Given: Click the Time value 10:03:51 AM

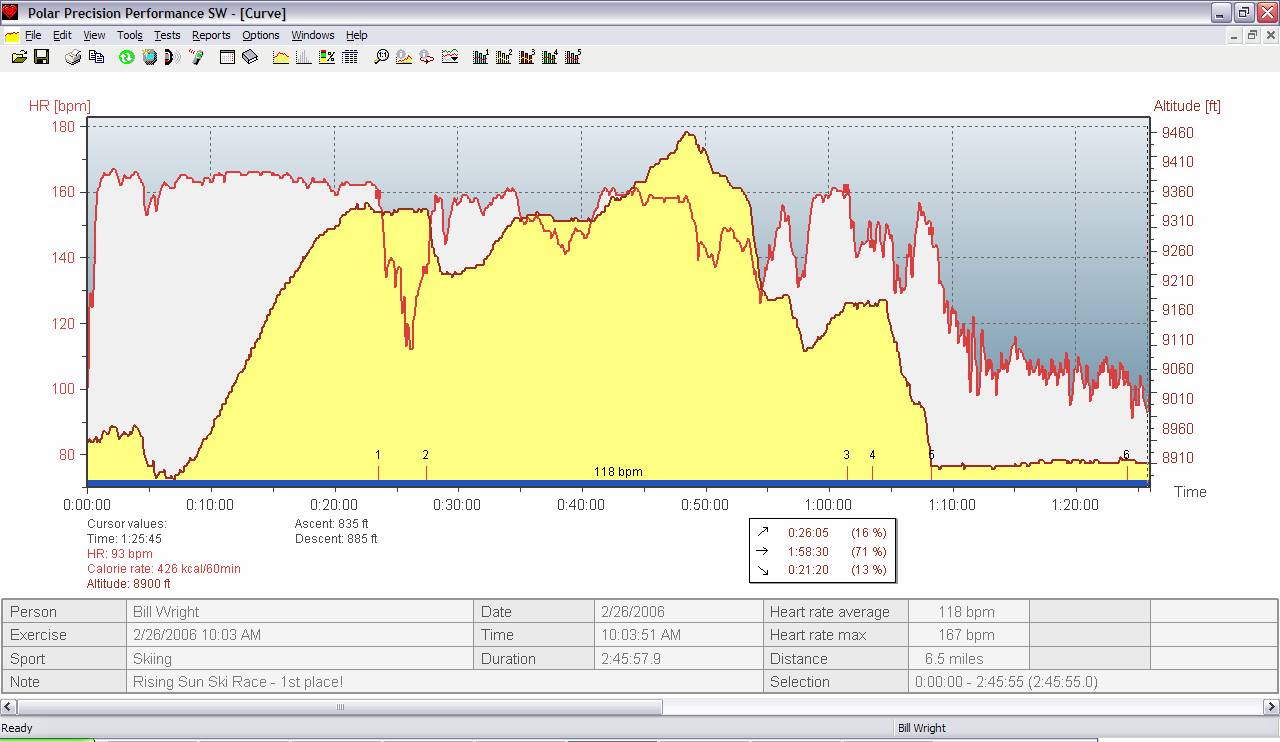Looking at the screenshot, I should coord(641,635).
